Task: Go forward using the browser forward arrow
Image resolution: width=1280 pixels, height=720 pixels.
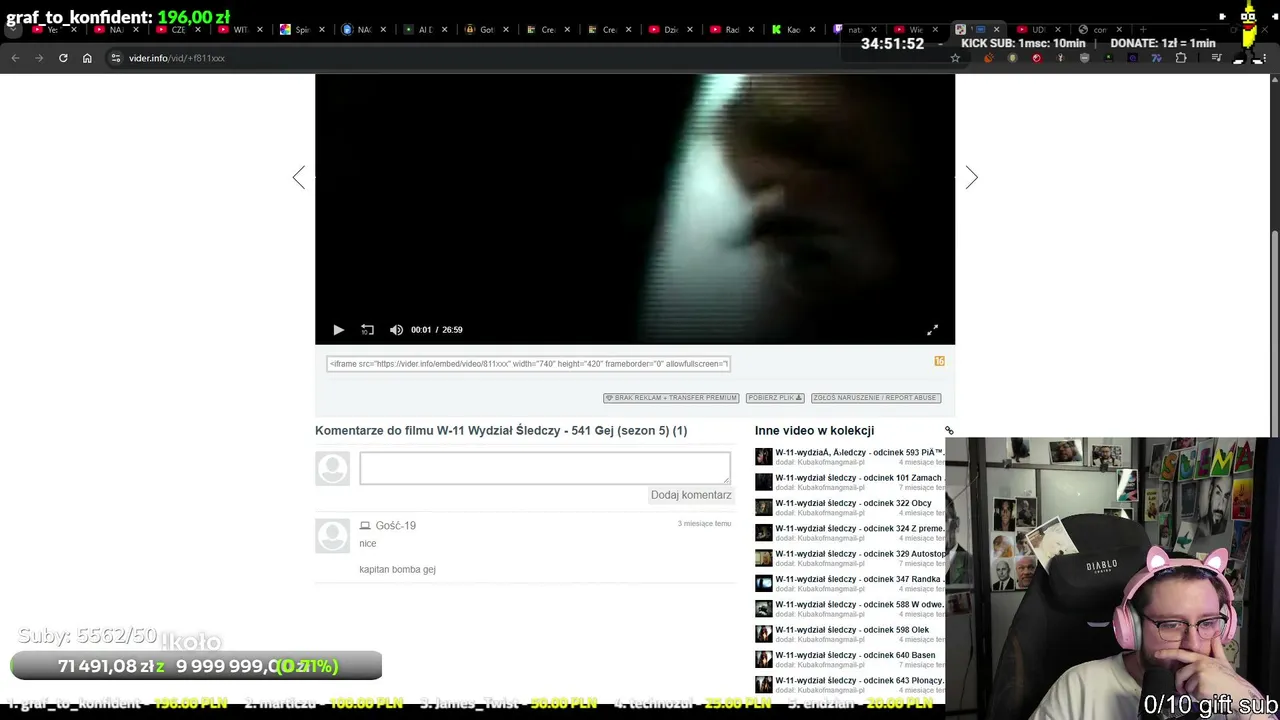Action: coord(39,58)
